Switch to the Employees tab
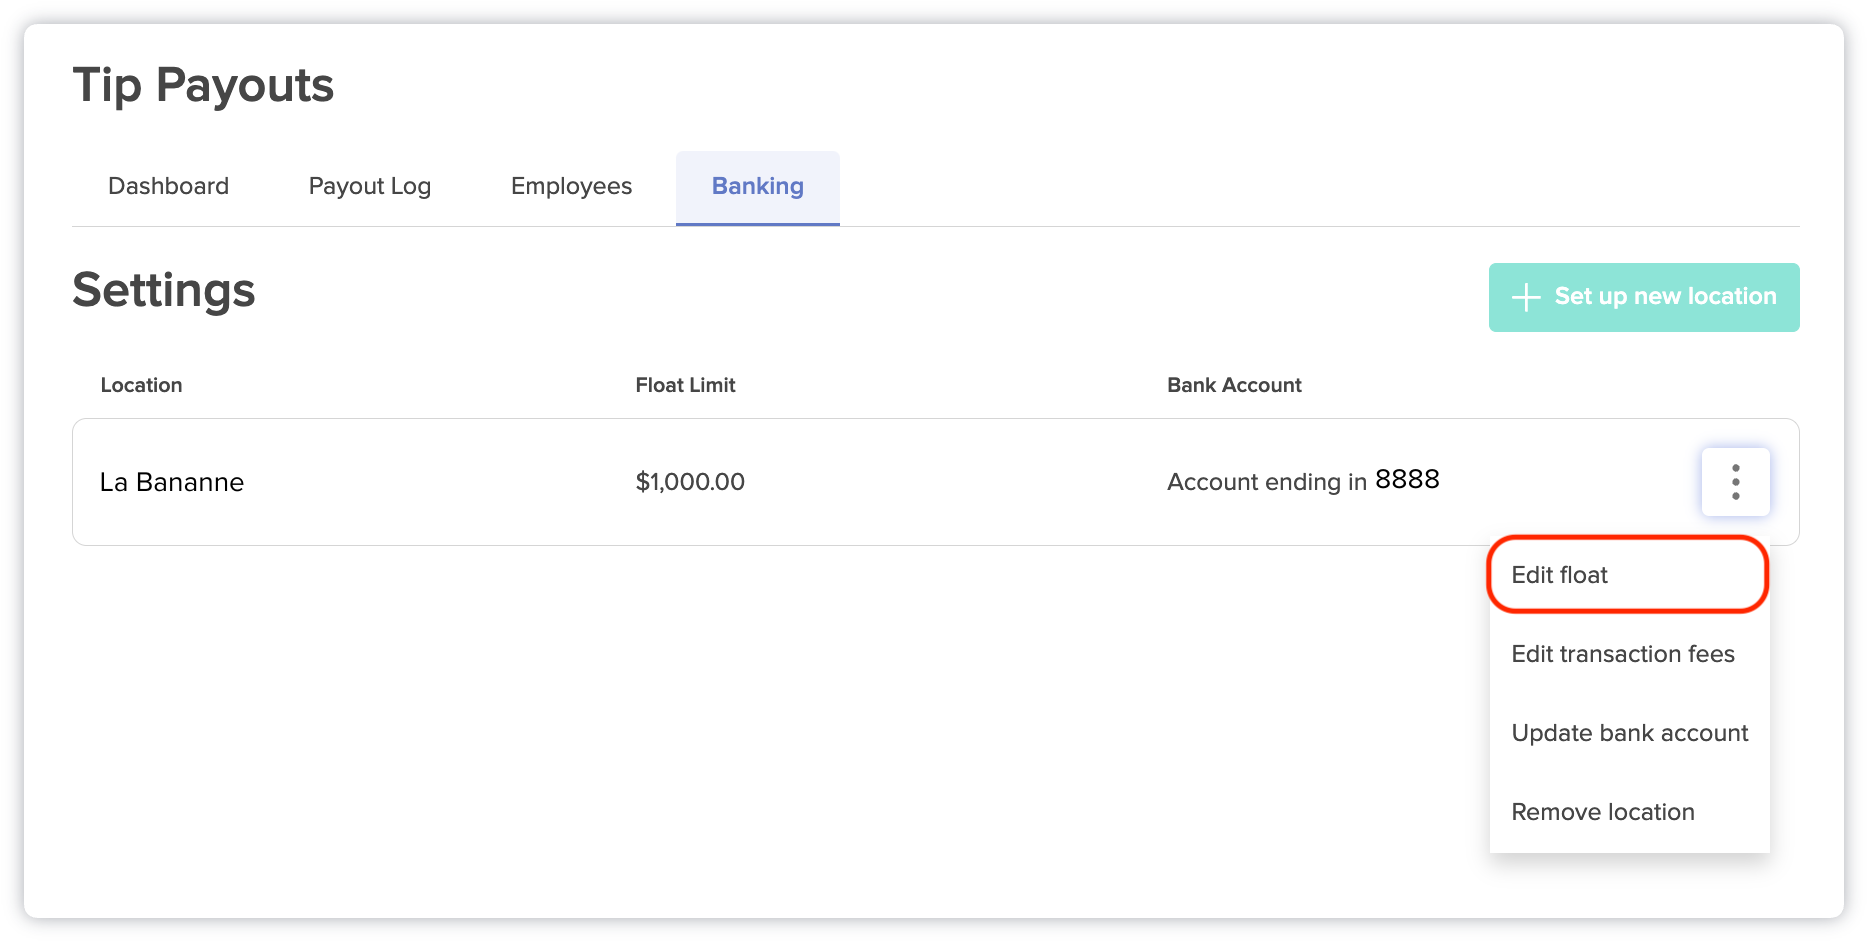 click(570, 185)
